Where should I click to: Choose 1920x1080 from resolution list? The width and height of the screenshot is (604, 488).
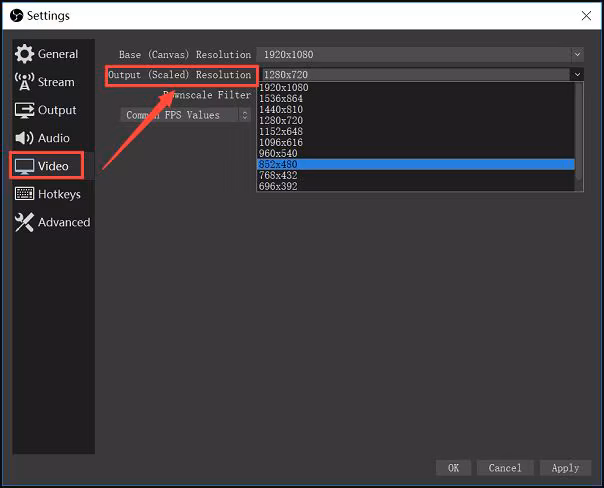[416, 88]
